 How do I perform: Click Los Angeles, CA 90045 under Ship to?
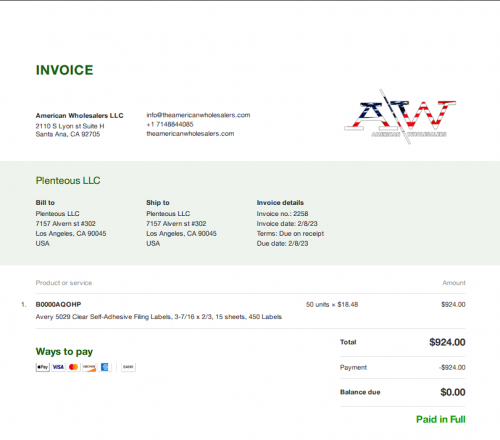181,234
